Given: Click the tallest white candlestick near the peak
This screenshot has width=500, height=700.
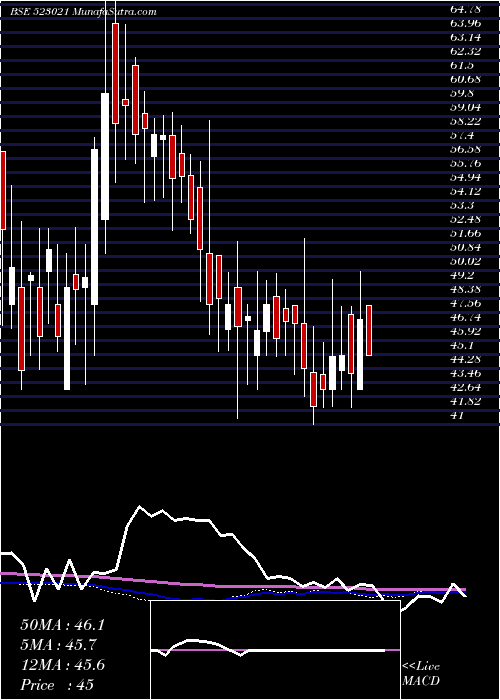Looking at the screenshot, I should (x=105, y=156).
